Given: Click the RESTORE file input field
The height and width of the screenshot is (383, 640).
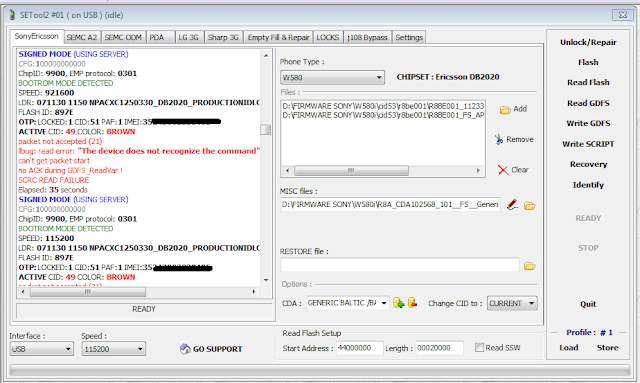Looking at the screenshot, I should (400, 265).
